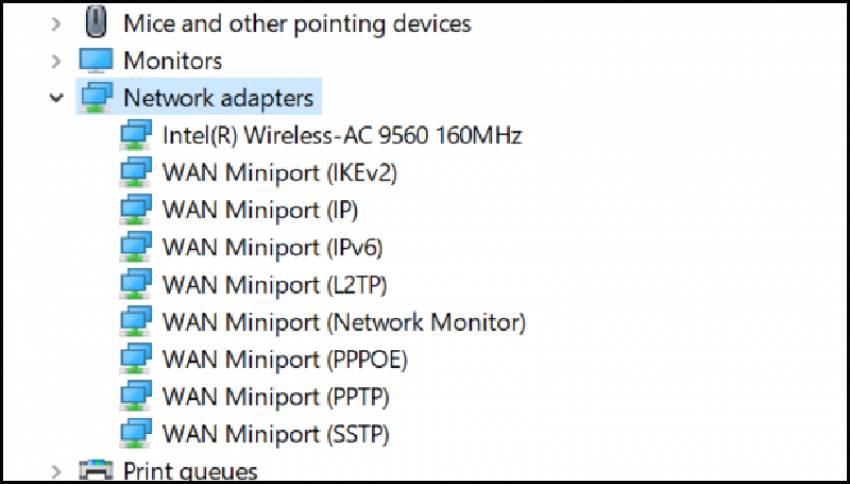Click the Mice and other pointing devices icon
This screenshot has height=484, width=850.
point(96,21)
